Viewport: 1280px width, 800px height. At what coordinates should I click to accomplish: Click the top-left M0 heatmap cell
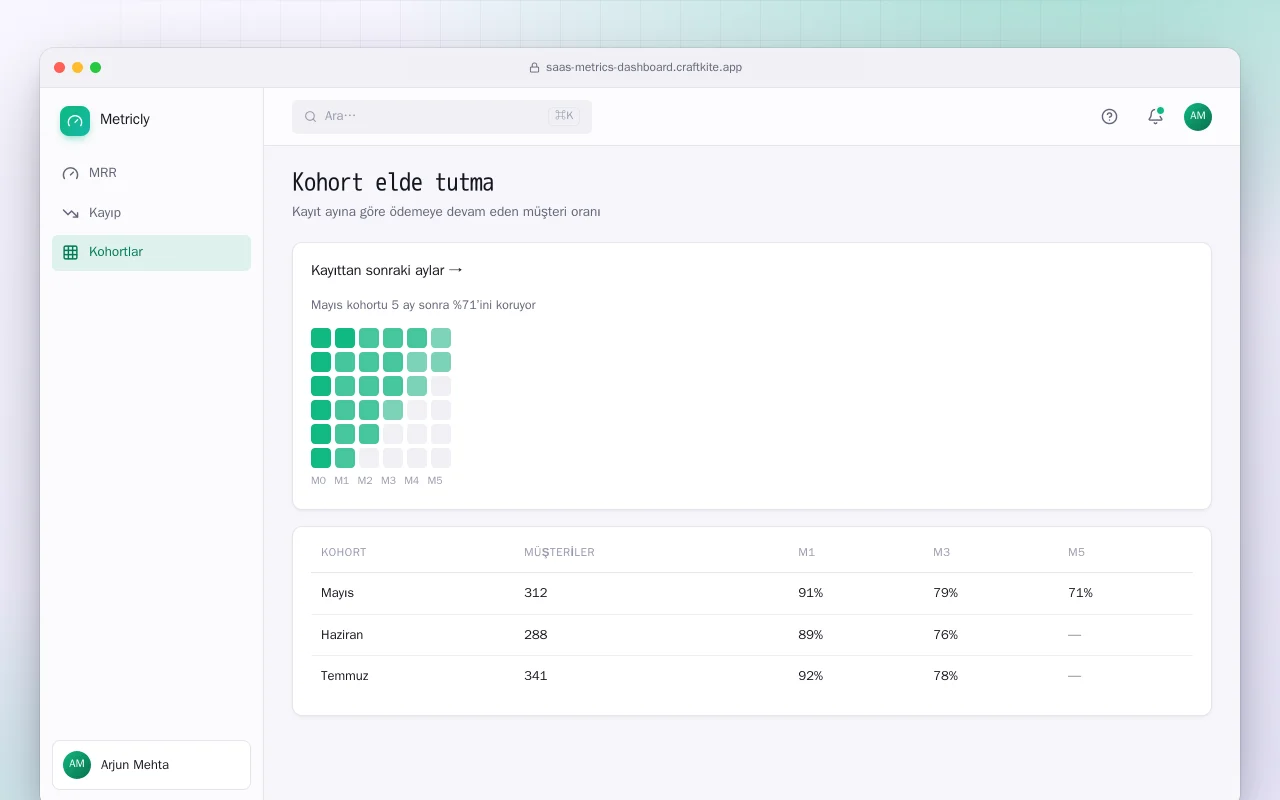pos(321,338)
